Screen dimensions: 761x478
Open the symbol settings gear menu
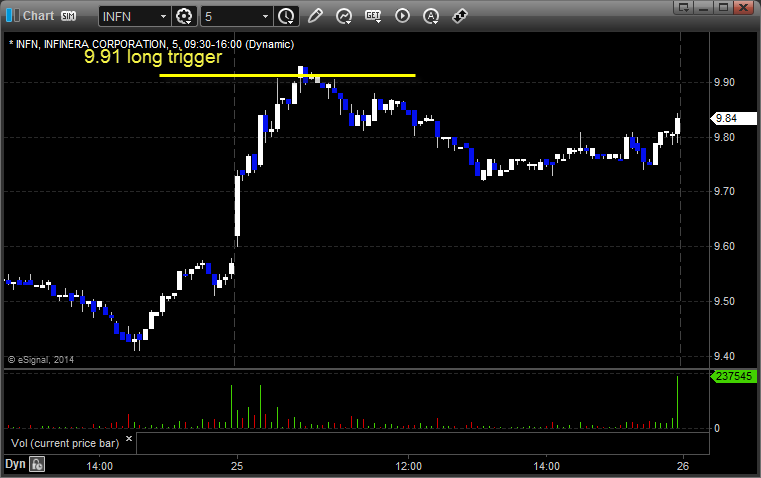point(184,16)
